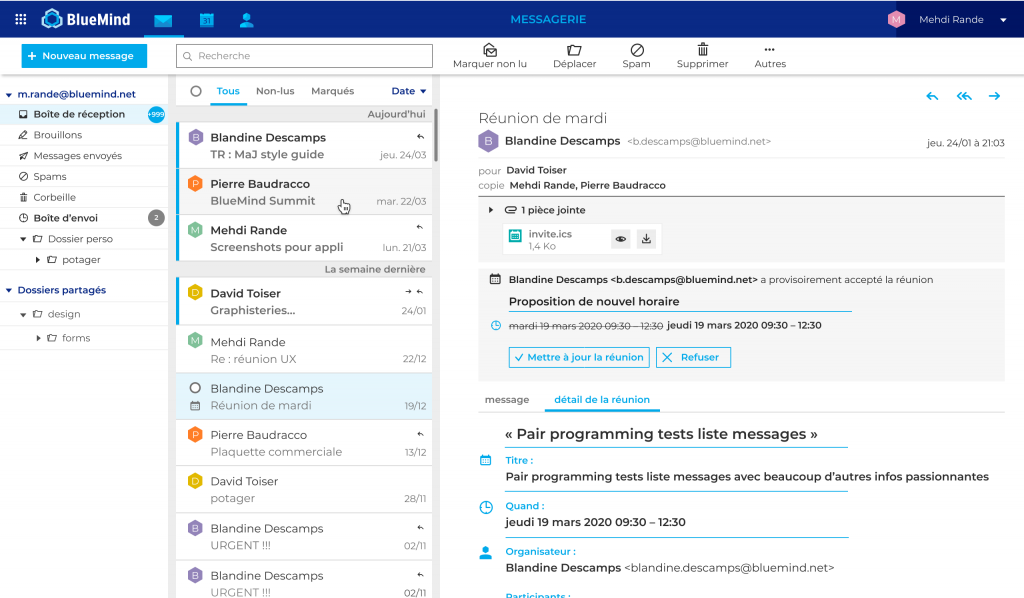The width and height of the screenshot is (1024, 598).
Task: Open the calendar app icon in header
Action: pyautogui.click(x=206, y=20)
